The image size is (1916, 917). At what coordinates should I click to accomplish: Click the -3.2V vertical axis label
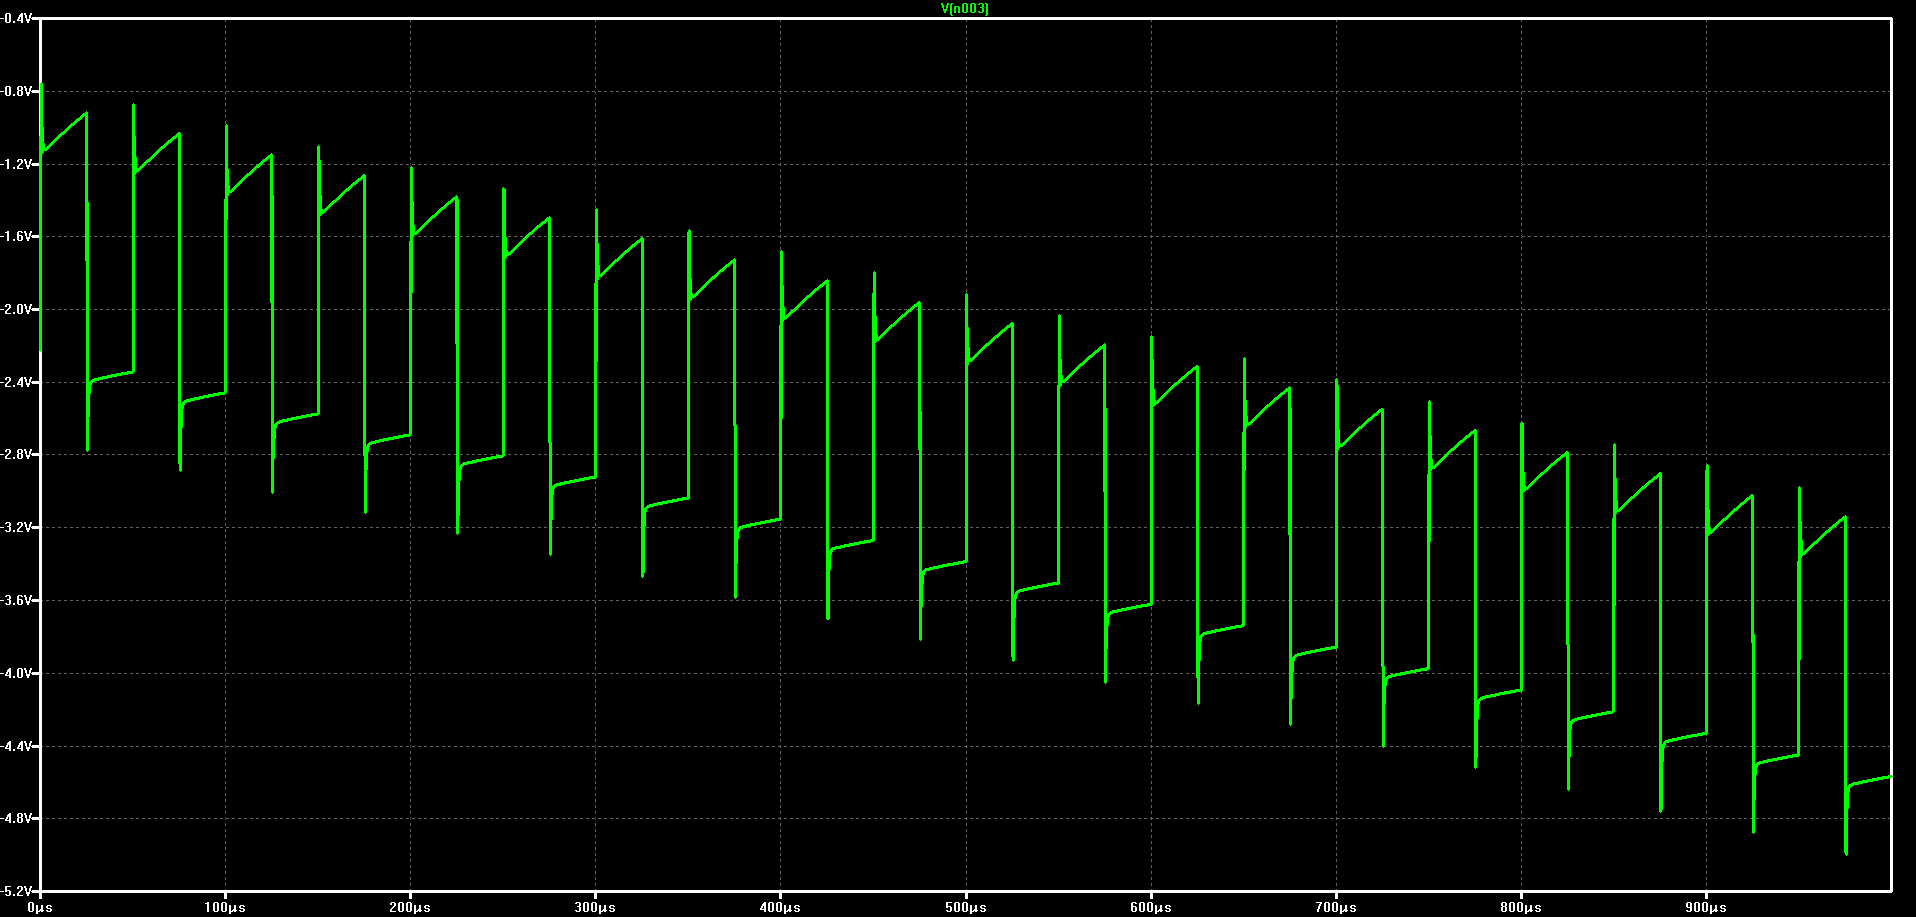click(x=17, y=528)
